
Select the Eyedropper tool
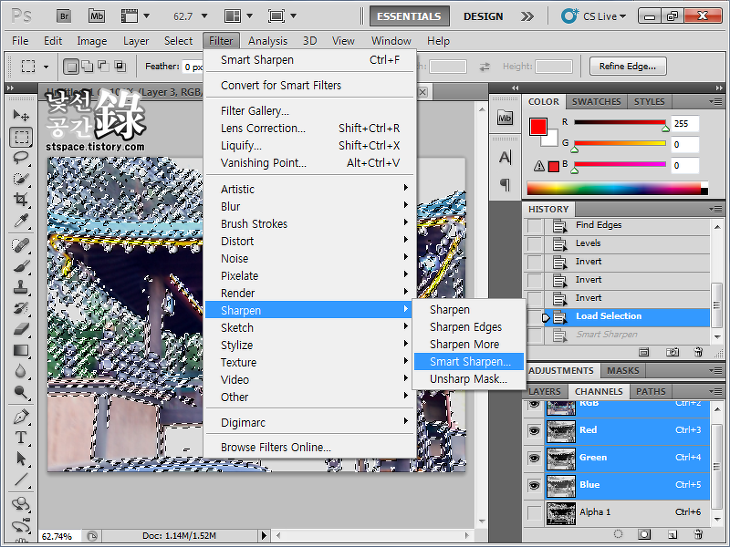tap(21, 221)
